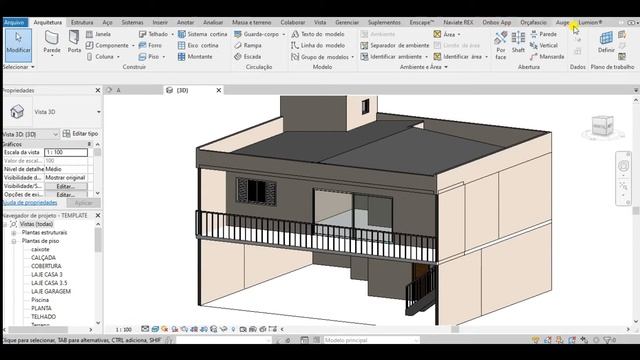Expand the Ambiente e Área panel
The image size is (640, 360).
[423, 67]
